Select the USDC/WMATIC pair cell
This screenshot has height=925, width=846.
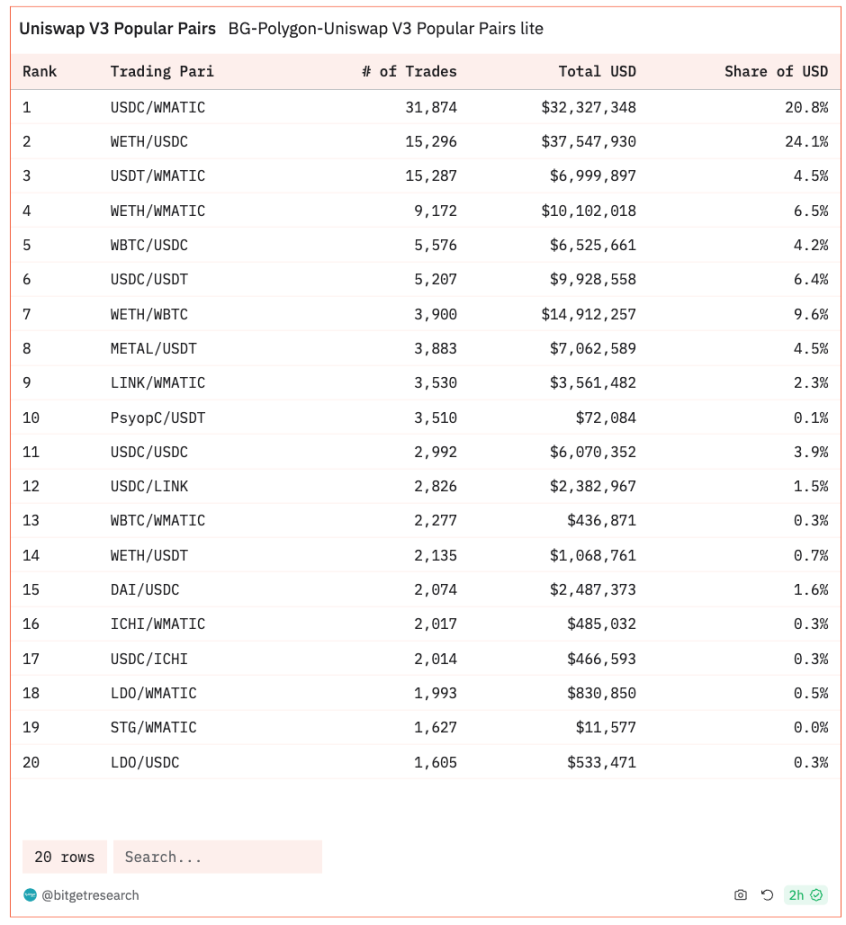click(x=157, y=107)
